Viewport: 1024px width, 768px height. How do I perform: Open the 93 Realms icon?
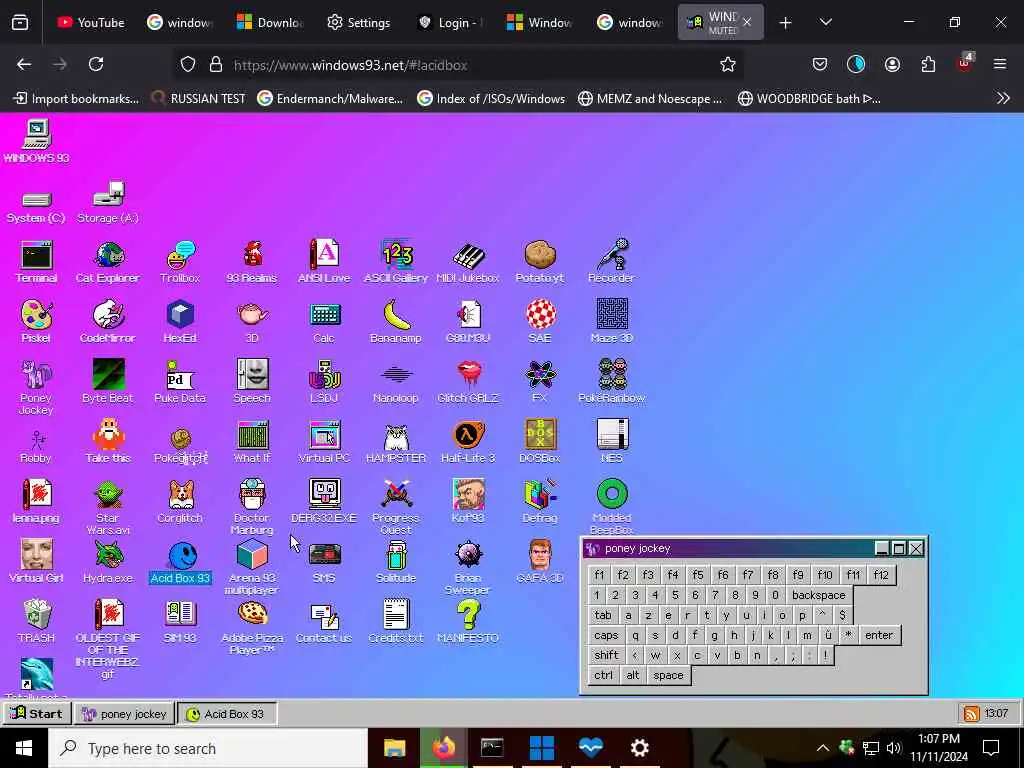[x=252, y=261]
